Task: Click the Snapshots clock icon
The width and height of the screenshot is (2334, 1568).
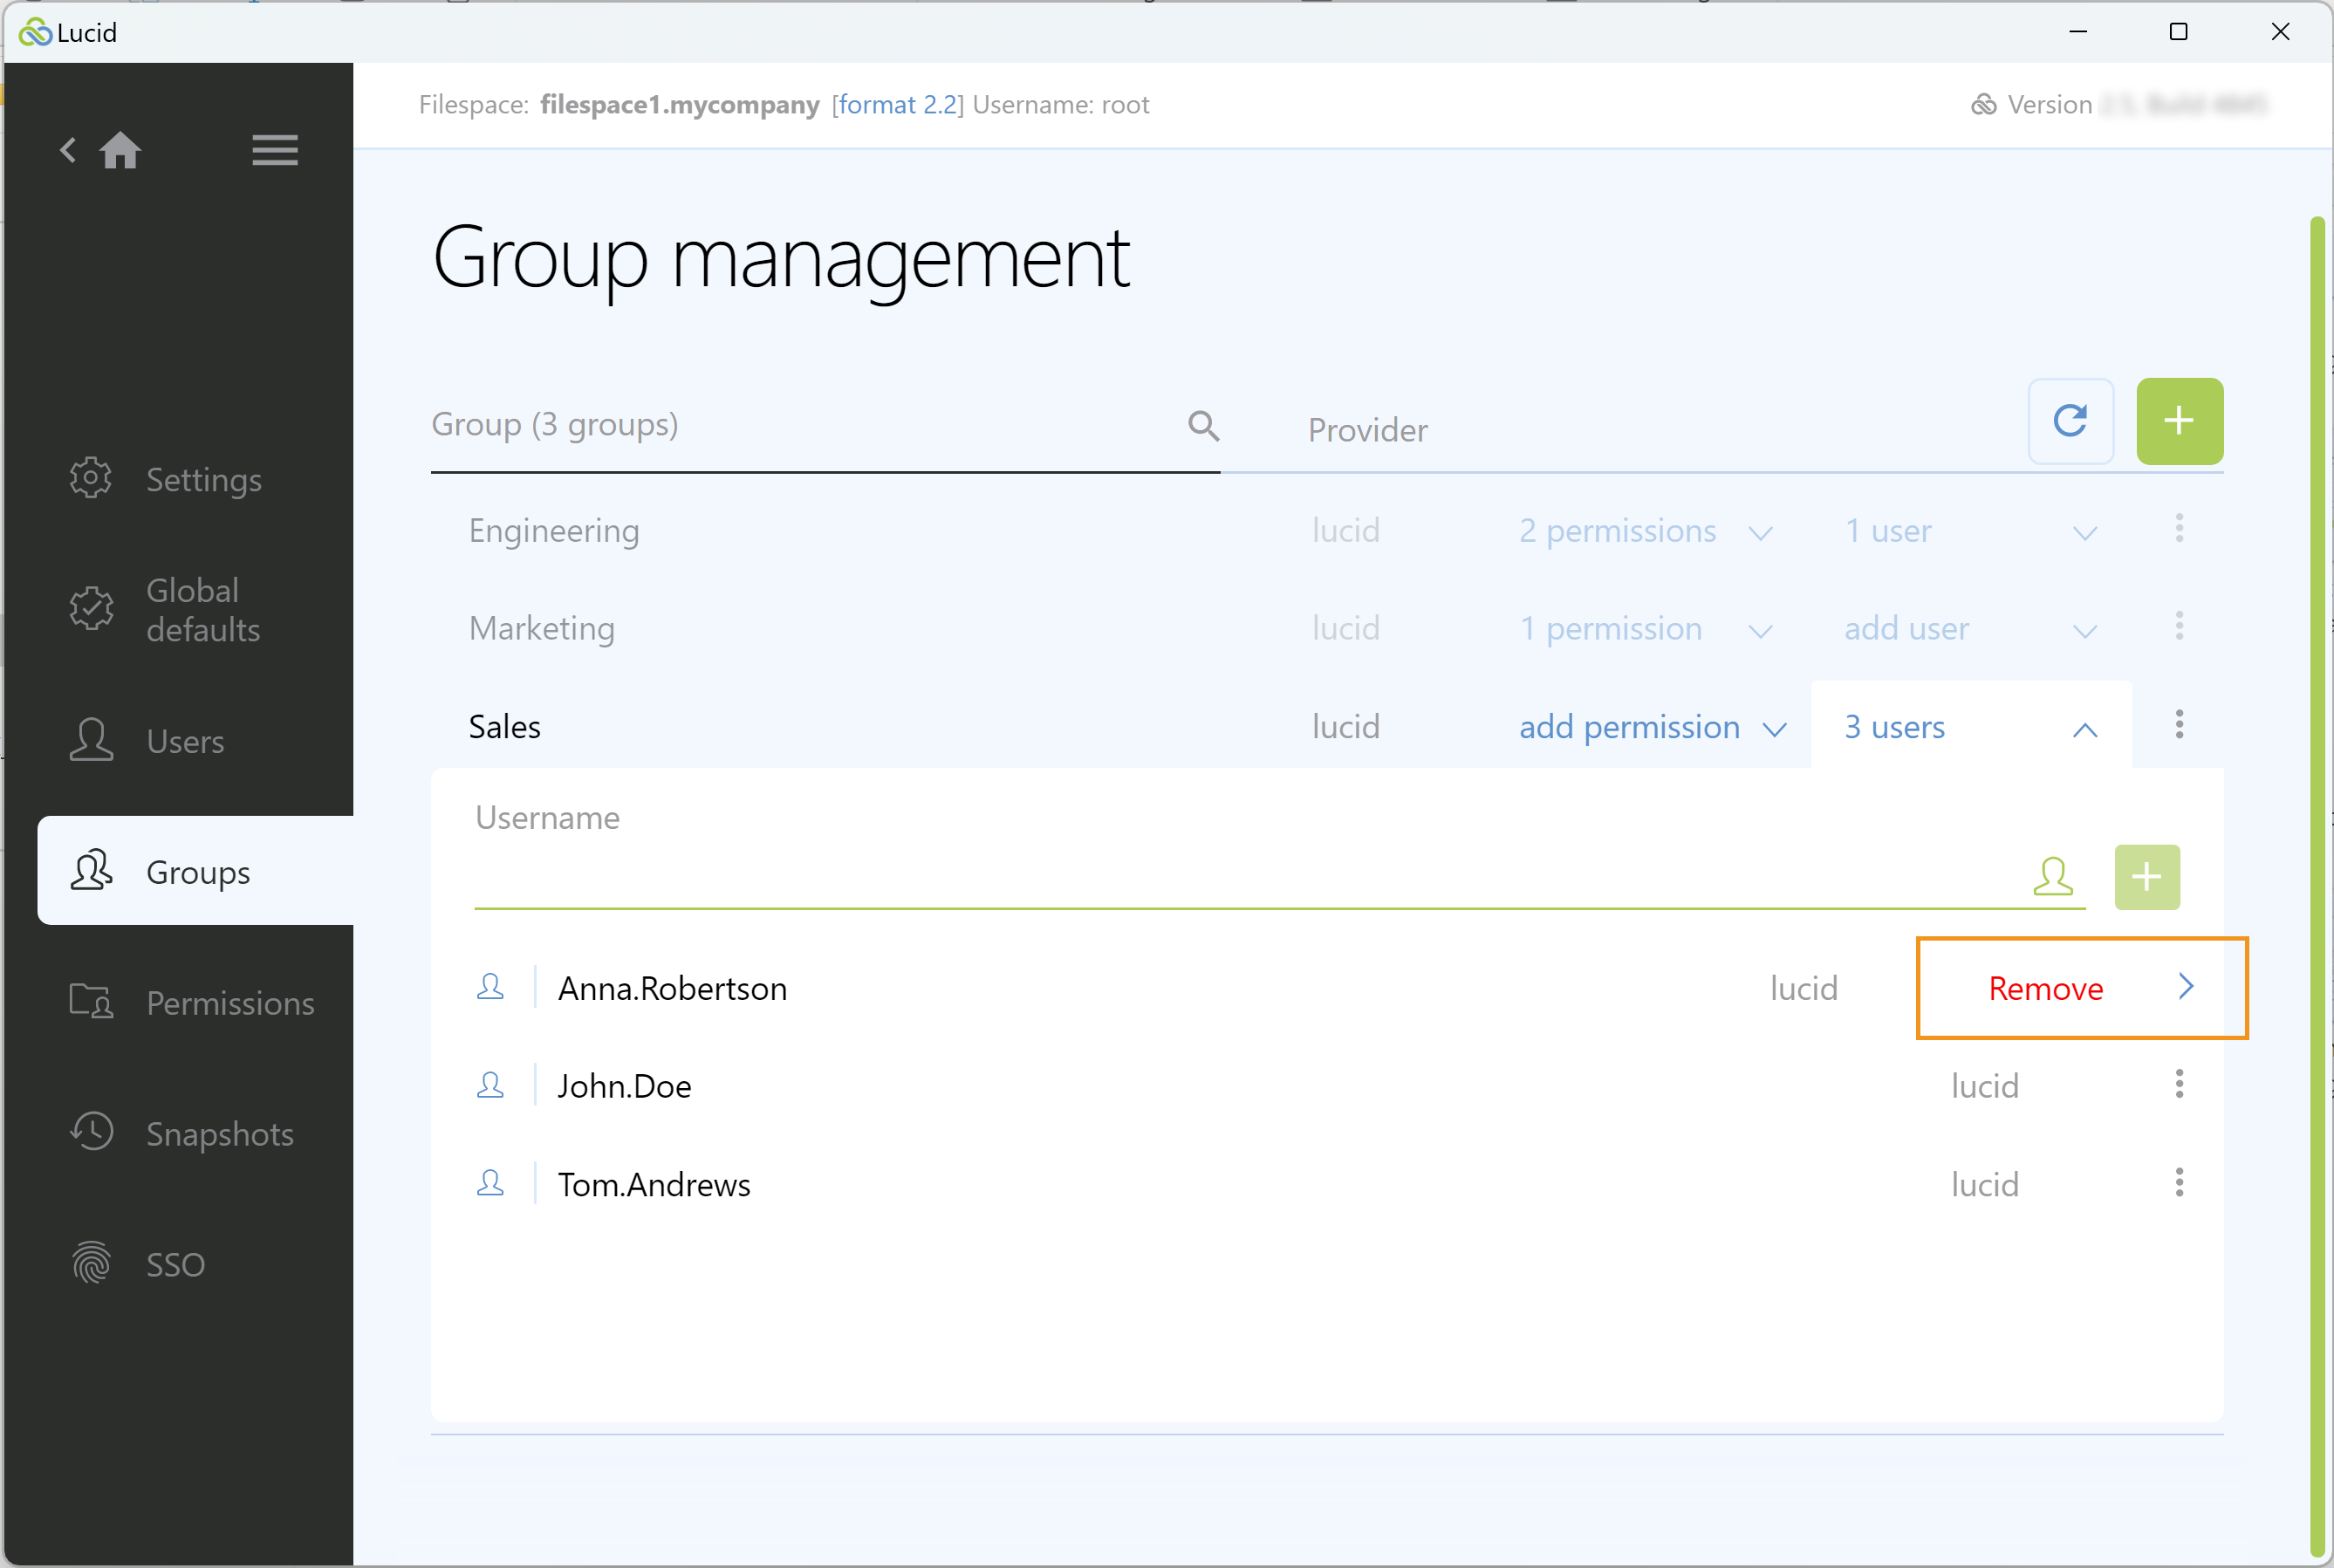Action: [x=91, y=1132]
